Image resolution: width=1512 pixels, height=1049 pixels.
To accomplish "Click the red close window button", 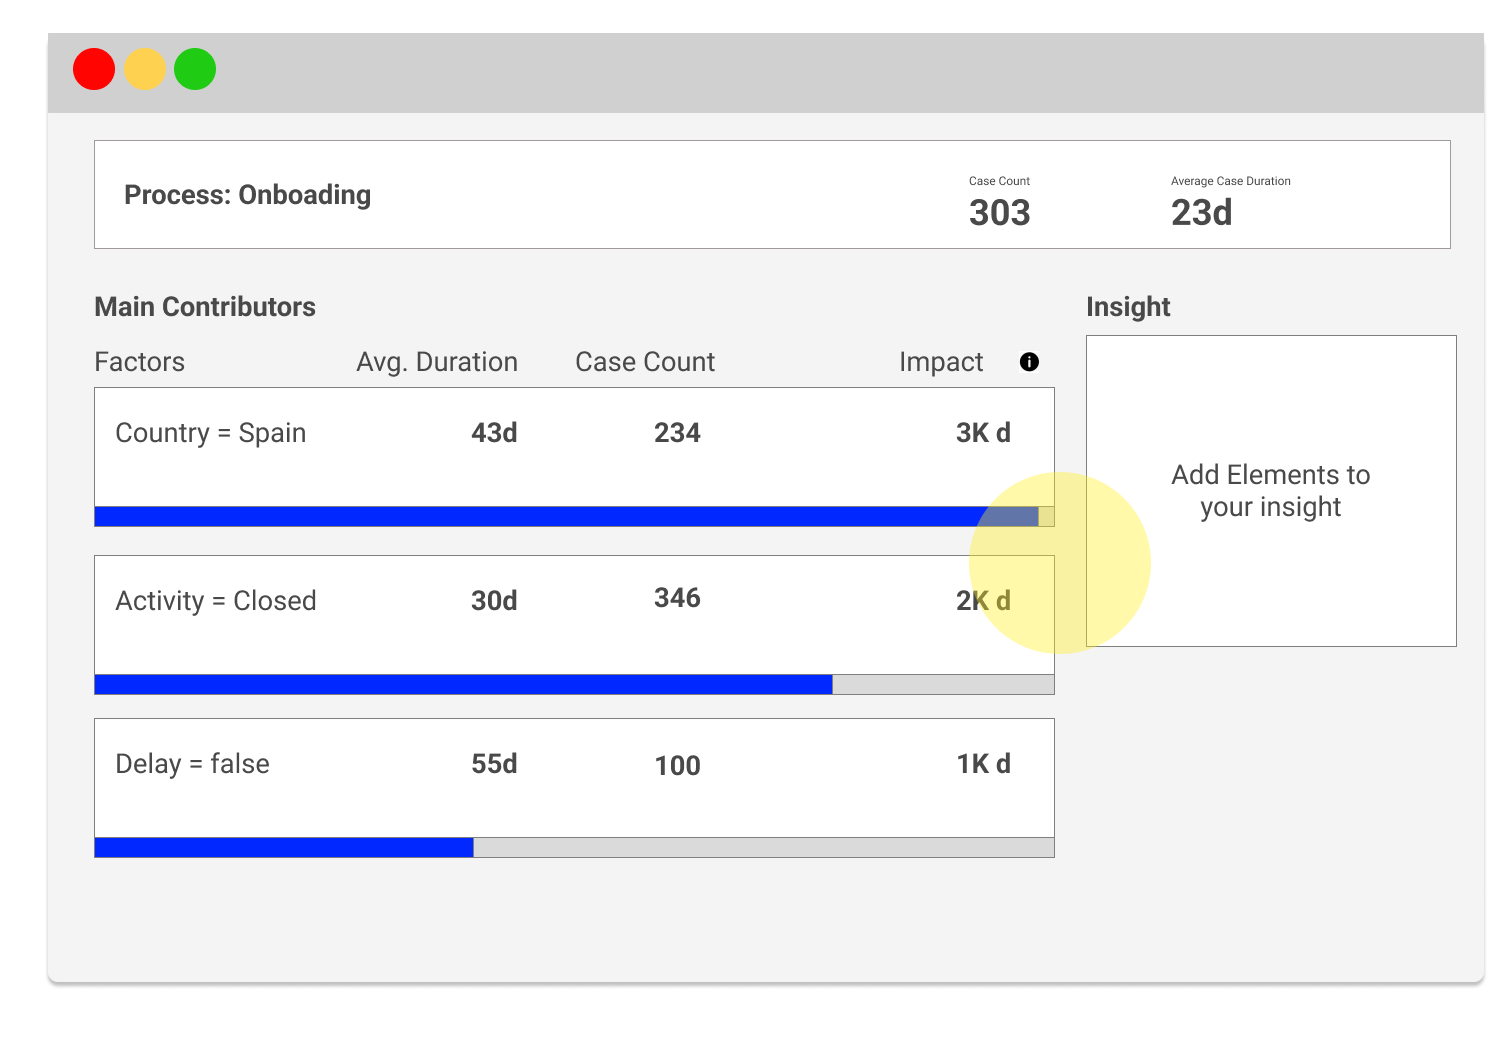I will point(94,69).
